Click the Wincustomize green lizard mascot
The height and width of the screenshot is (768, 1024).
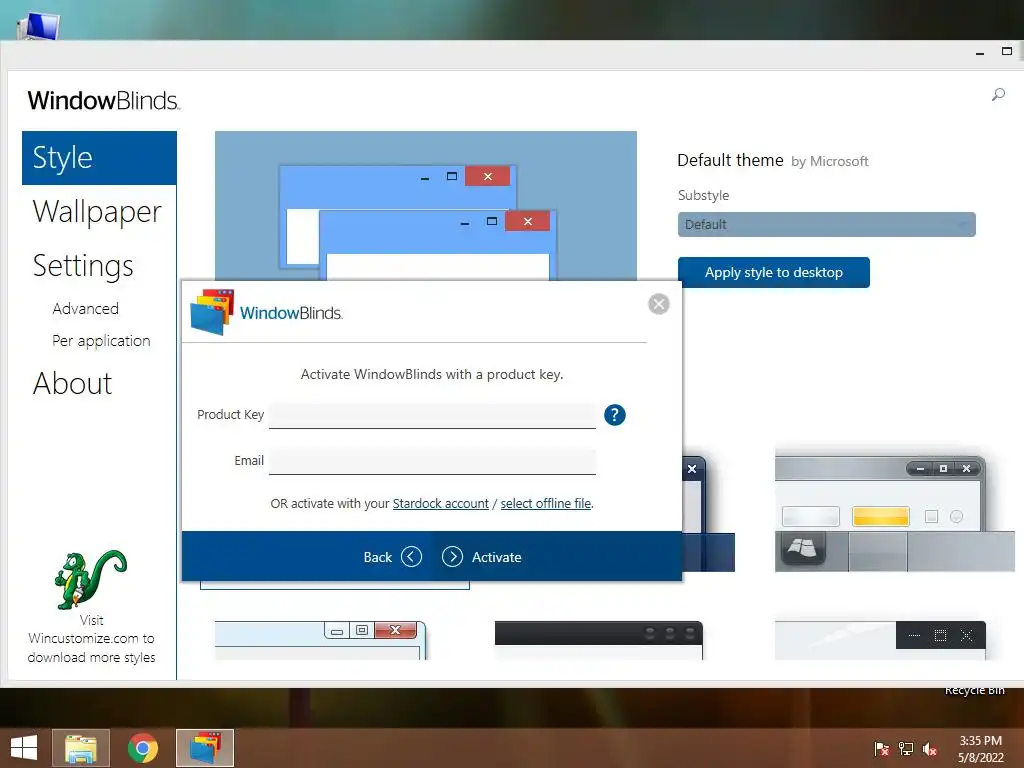tap(90, 579)
